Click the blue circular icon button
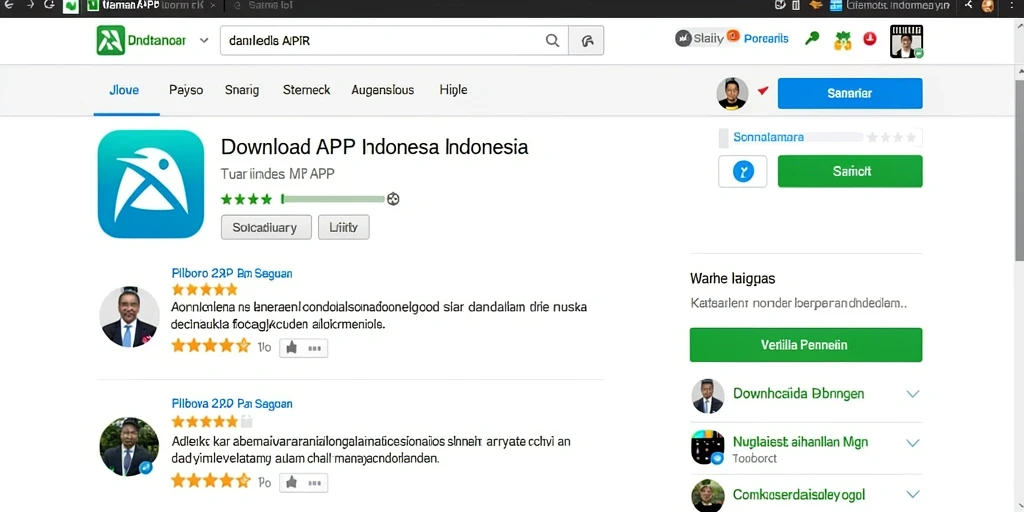1024x512 pixels. coord(743,172)
